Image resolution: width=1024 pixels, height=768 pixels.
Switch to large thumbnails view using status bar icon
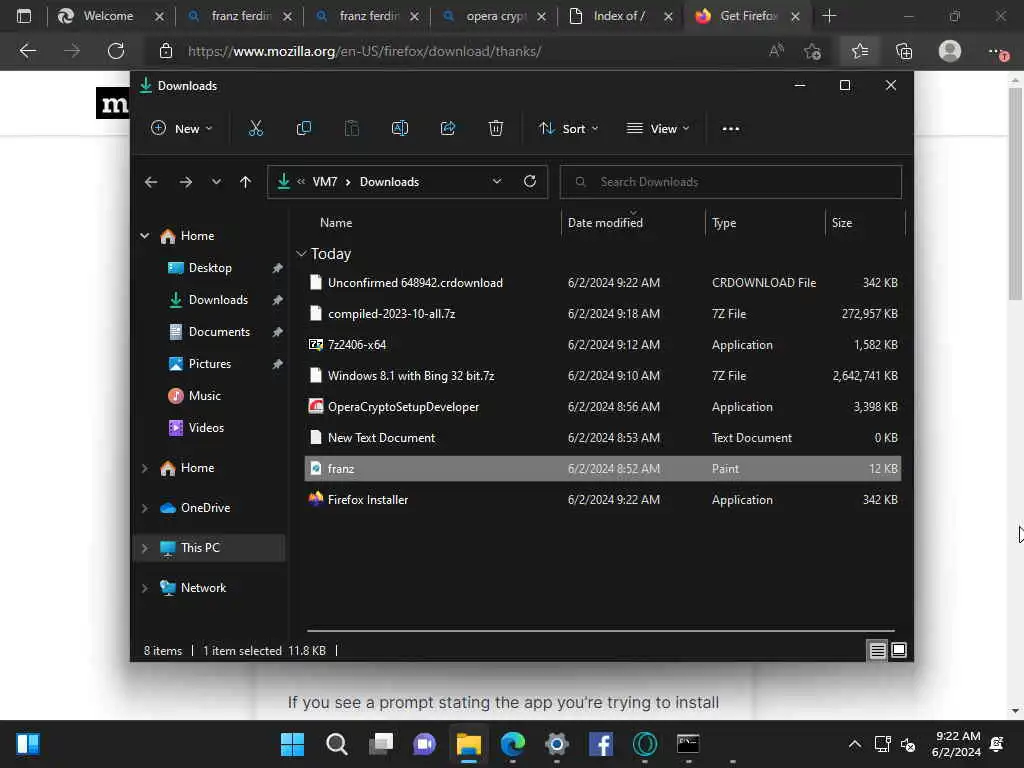tap(899, 650)
